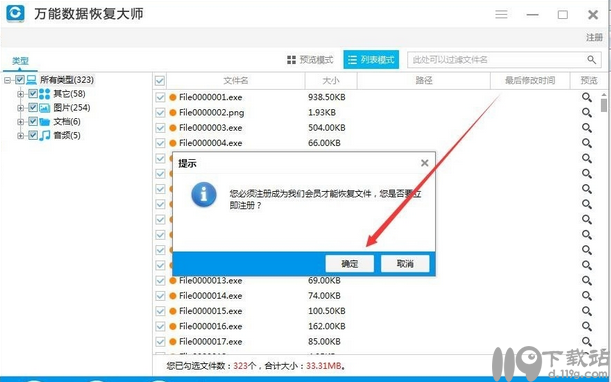This screenshot has height=382, width=611.
Task: Preview File0000004.exe with magnifier icon
Action: pyautogui.click(x=587, y=143)
